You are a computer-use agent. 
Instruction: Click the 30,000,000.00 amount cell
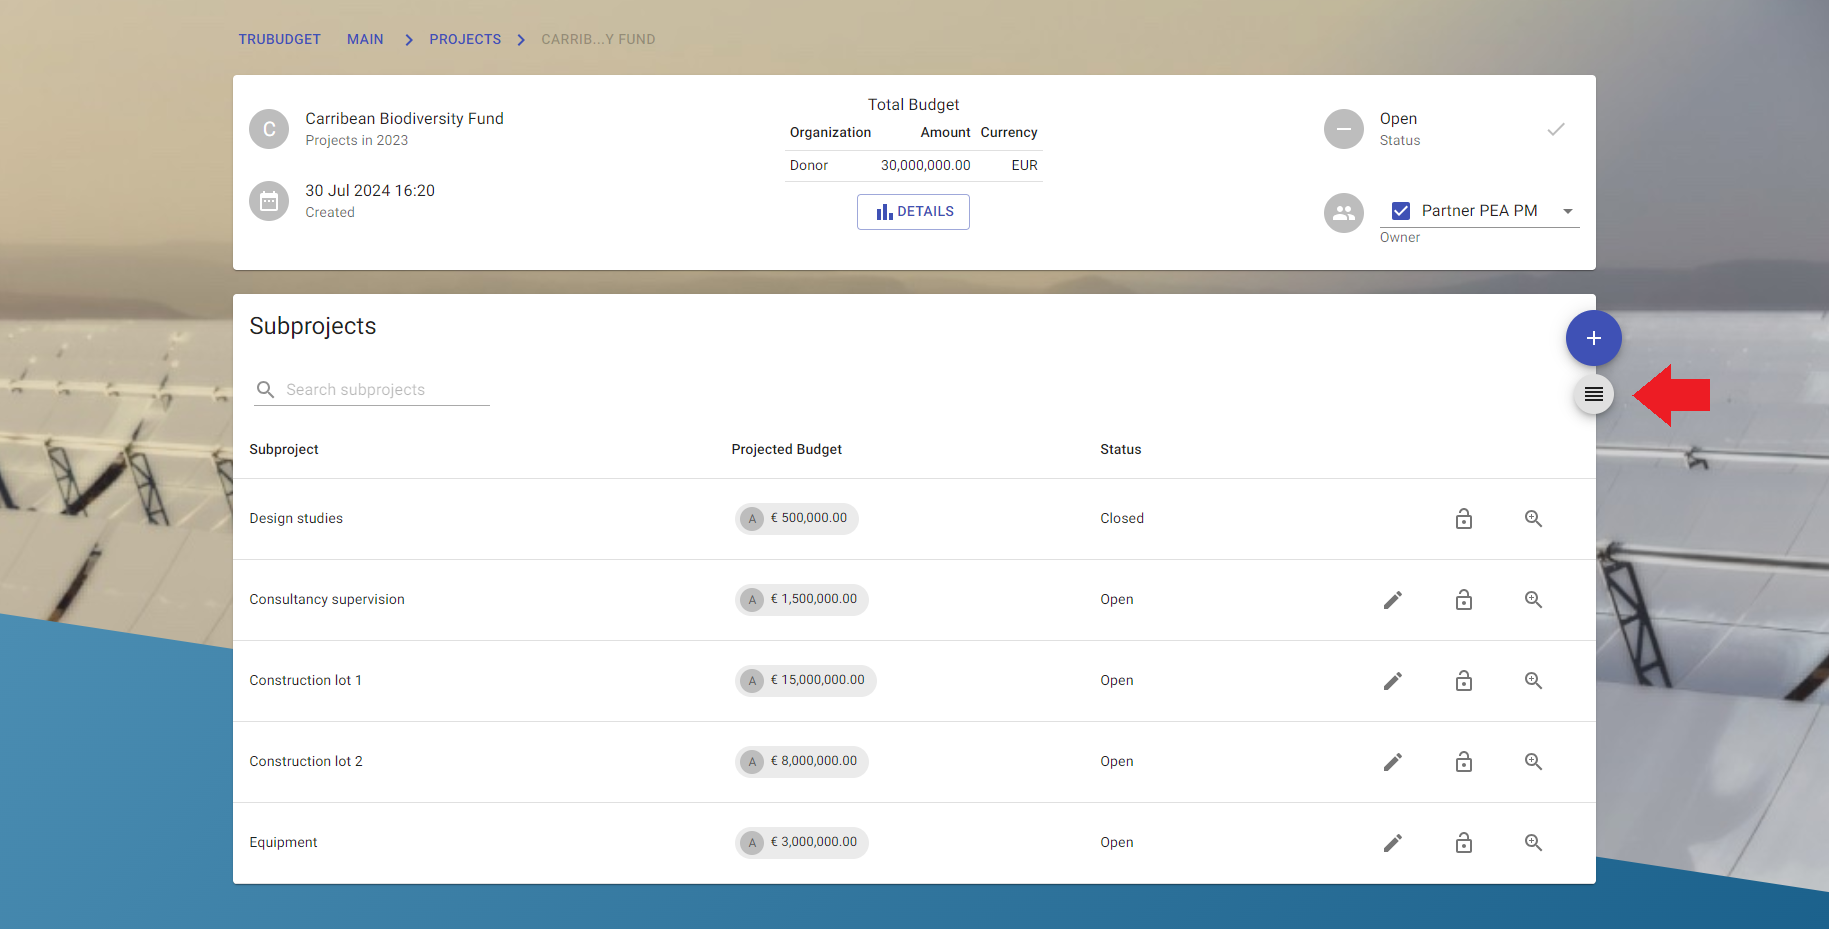(x=925, y=165)
